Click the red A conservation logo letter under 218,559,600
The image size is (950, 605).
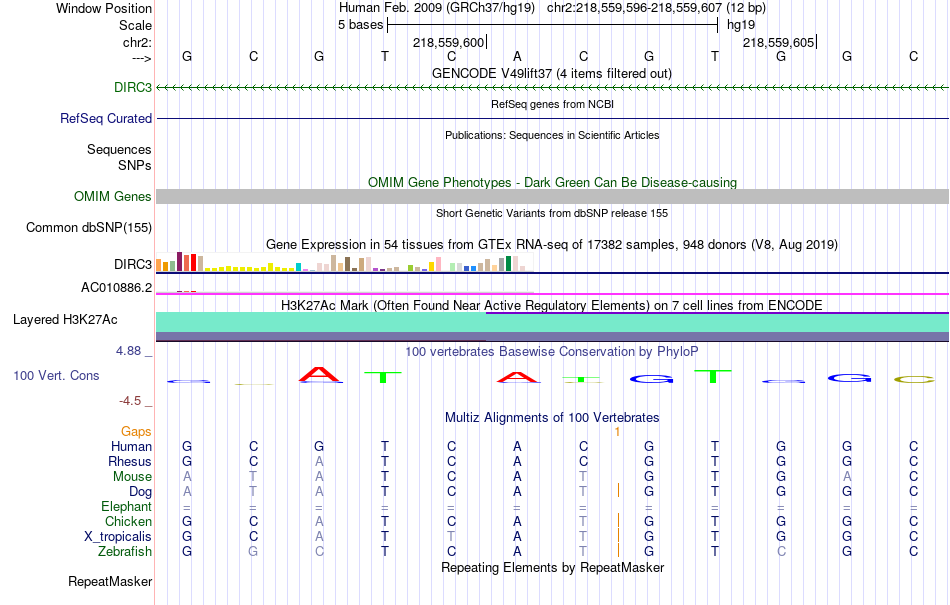point(517,377)
